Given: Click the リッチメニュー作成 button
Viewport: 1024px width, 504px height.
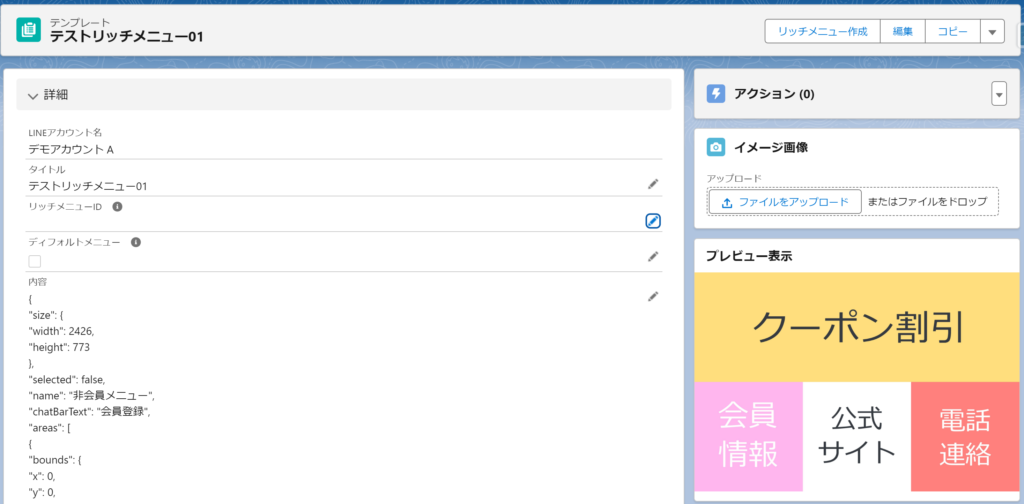Looking at the screenshot, I should (822, 32).
